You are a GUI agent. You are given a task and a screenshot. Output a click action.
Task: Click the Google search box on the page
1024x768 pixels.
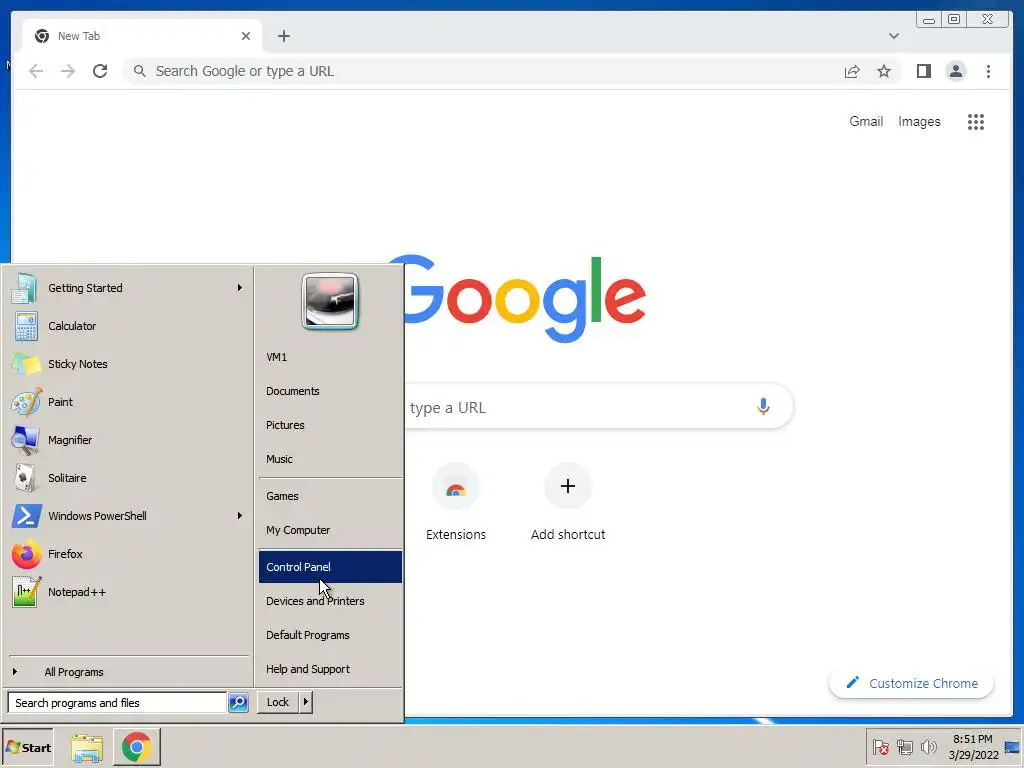[598, 407]
